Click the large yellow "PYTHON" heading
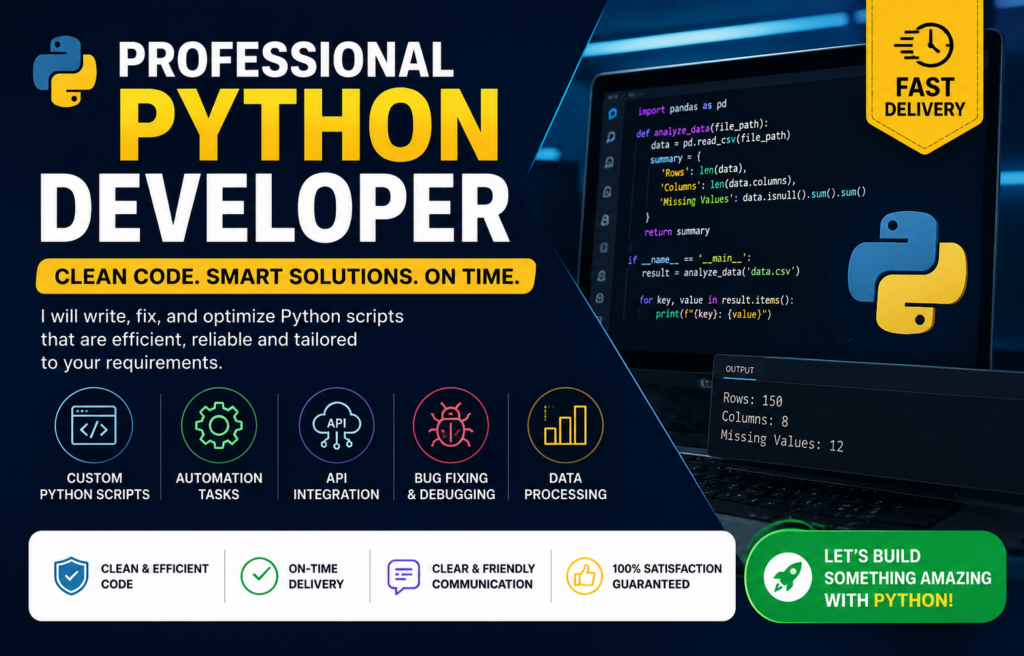 point(308,124)
